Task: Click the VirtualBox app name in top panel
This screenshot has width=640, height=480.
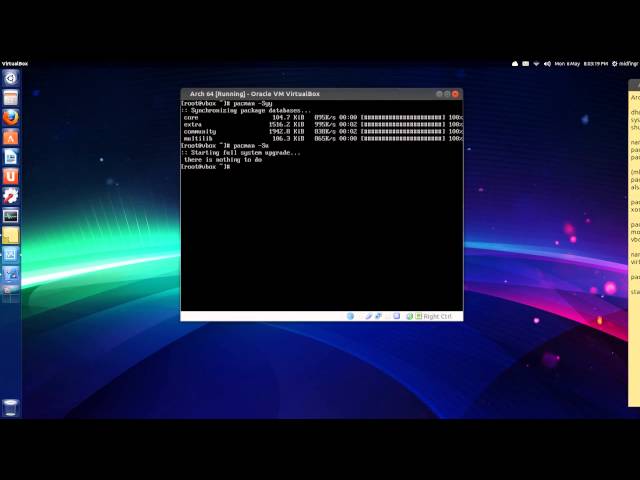Action: click(15, 64)
